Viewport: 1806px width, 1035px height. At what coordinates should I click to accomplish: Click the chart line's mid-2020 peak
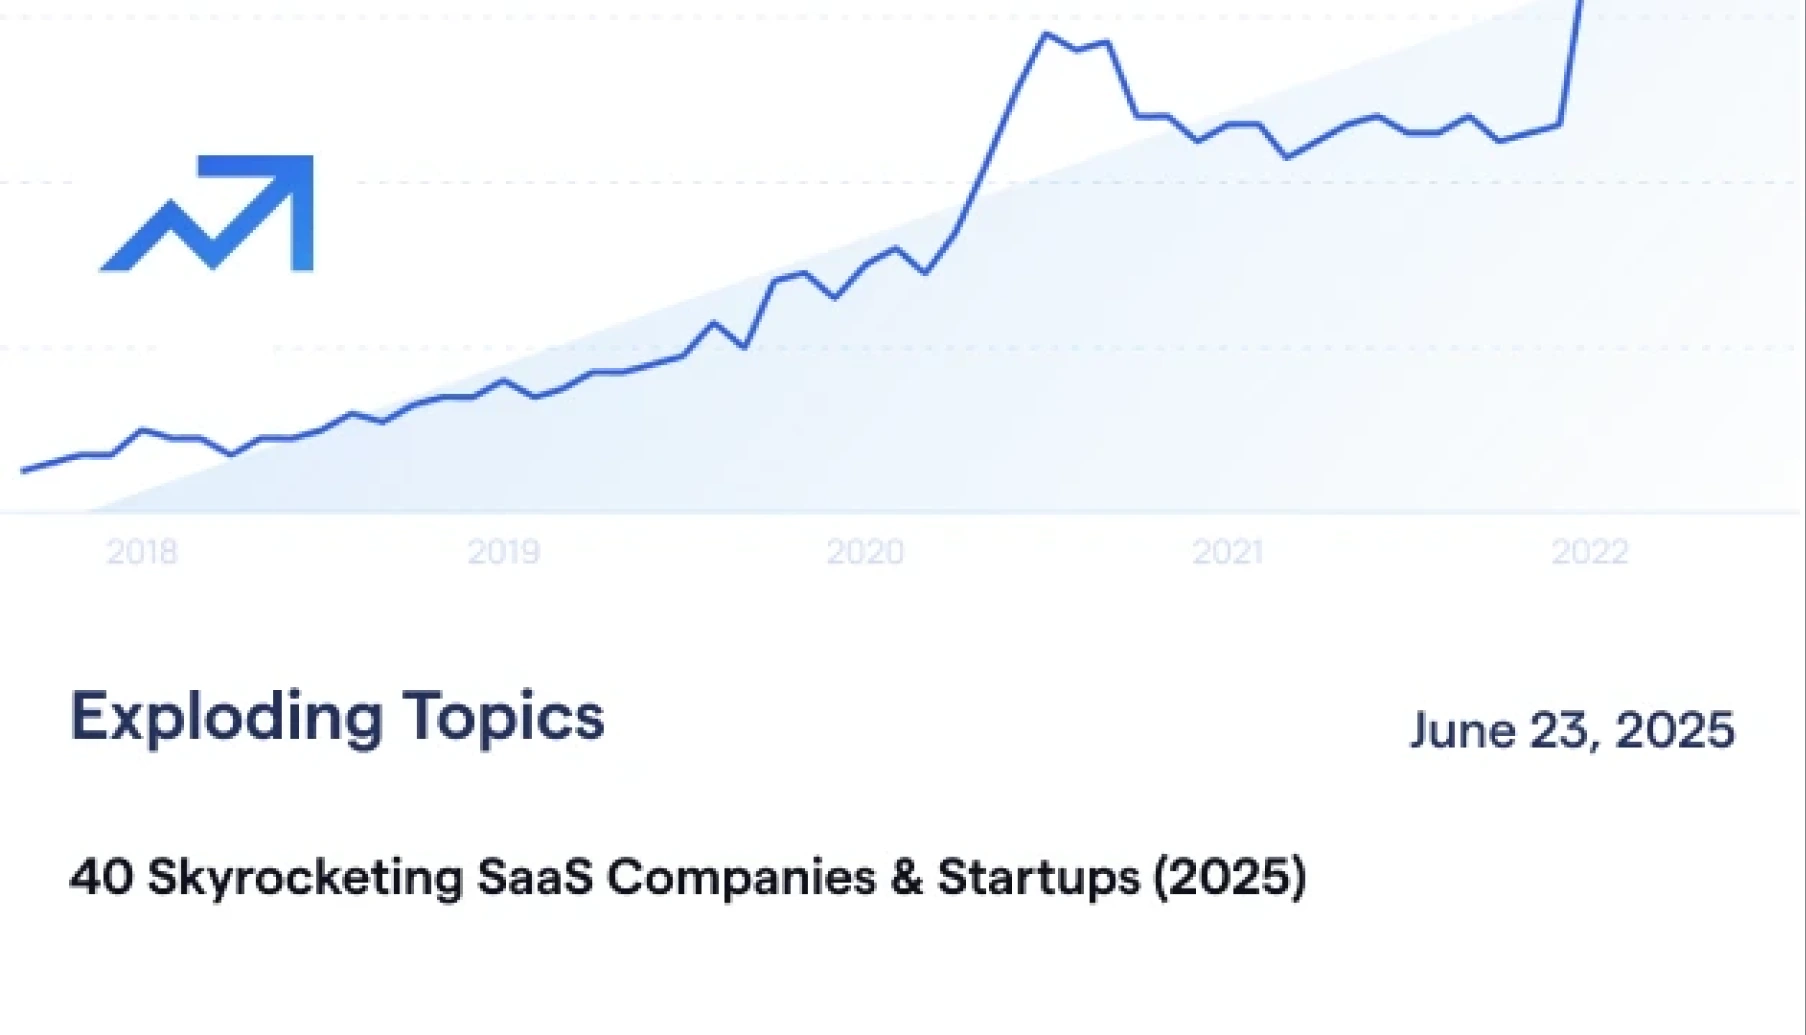(1047, 35)
